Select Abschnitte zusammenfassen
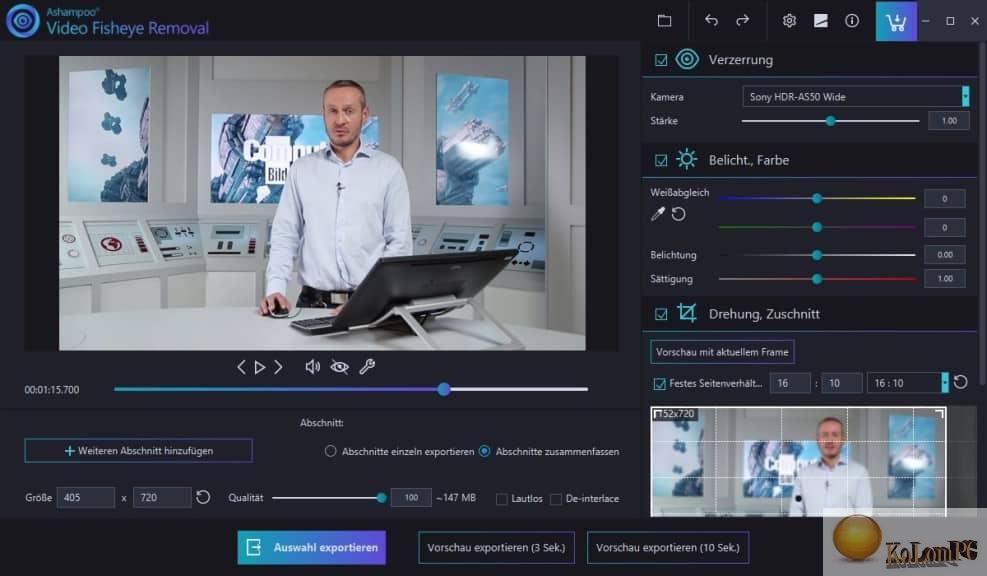Screen dimensions: 987x576 point(485,451)
